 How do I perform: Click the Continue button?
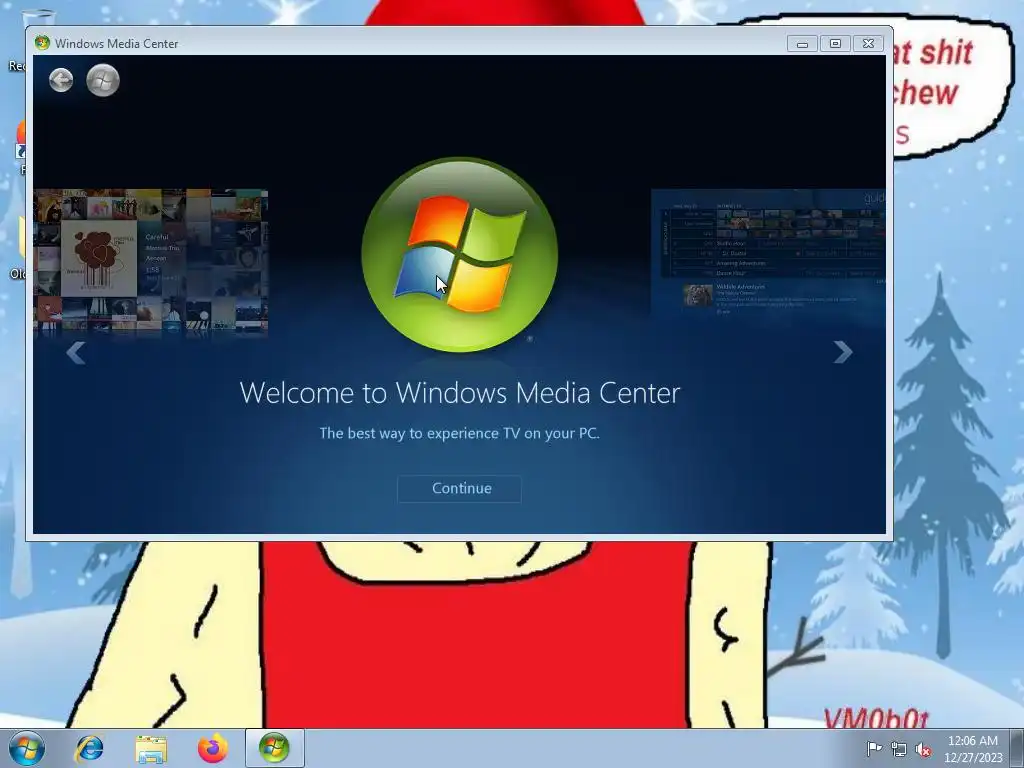(x=459, y=488)
